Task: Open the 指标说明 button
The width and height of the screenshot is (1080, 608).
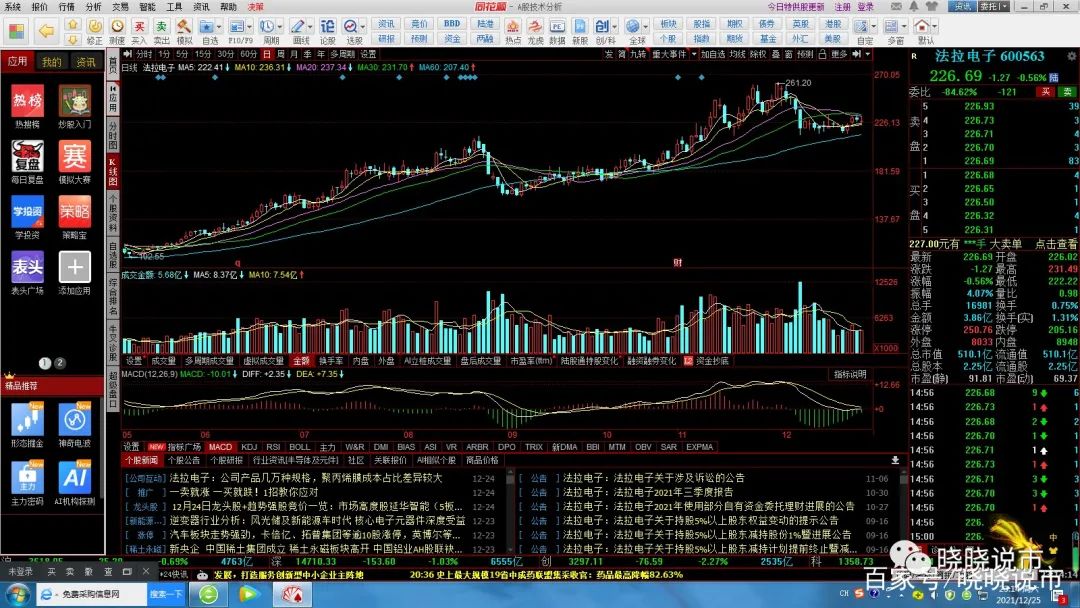Action: (850, 375)
